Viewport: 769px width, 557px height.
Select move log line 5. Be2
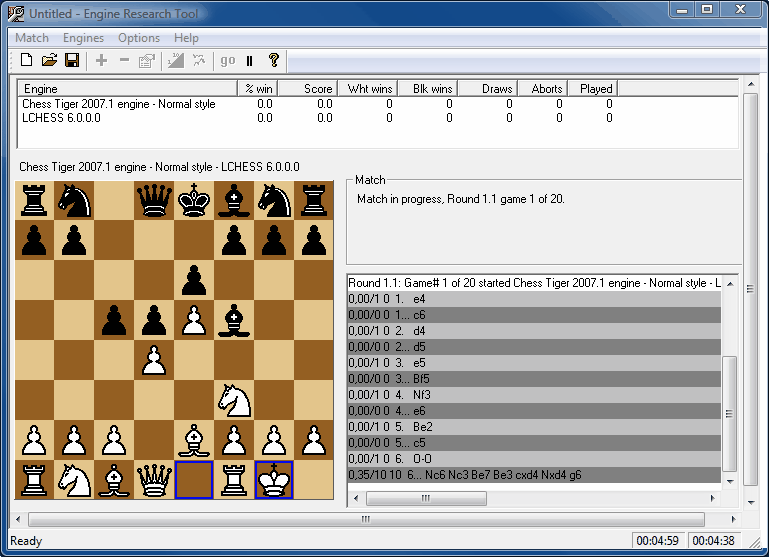[x=534, y=427]
